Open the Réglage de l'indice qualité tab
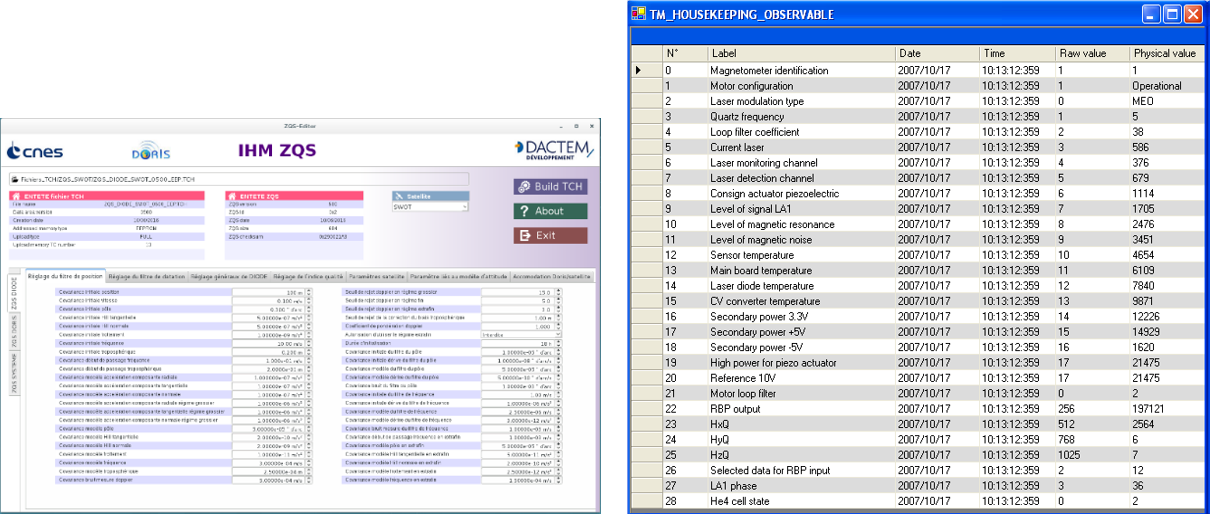Image resolution: width=1210 pixels, height=514 pixels. tap(308, 275)
